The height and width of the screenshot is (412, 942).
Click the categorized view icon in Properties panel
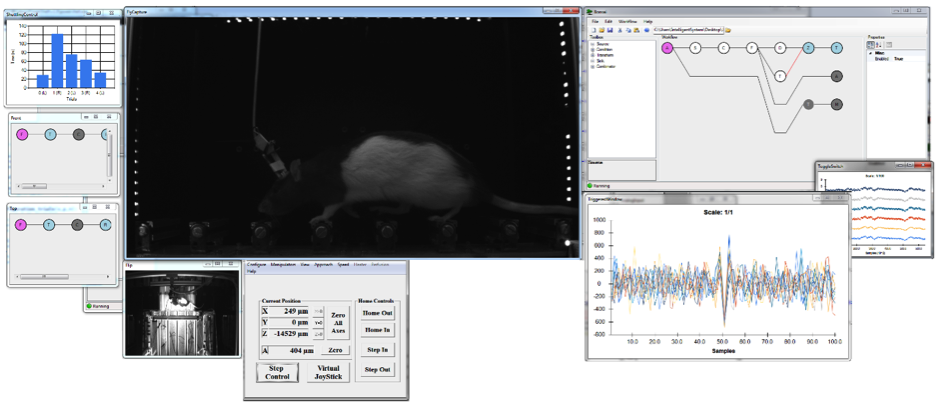coord(870,46)
